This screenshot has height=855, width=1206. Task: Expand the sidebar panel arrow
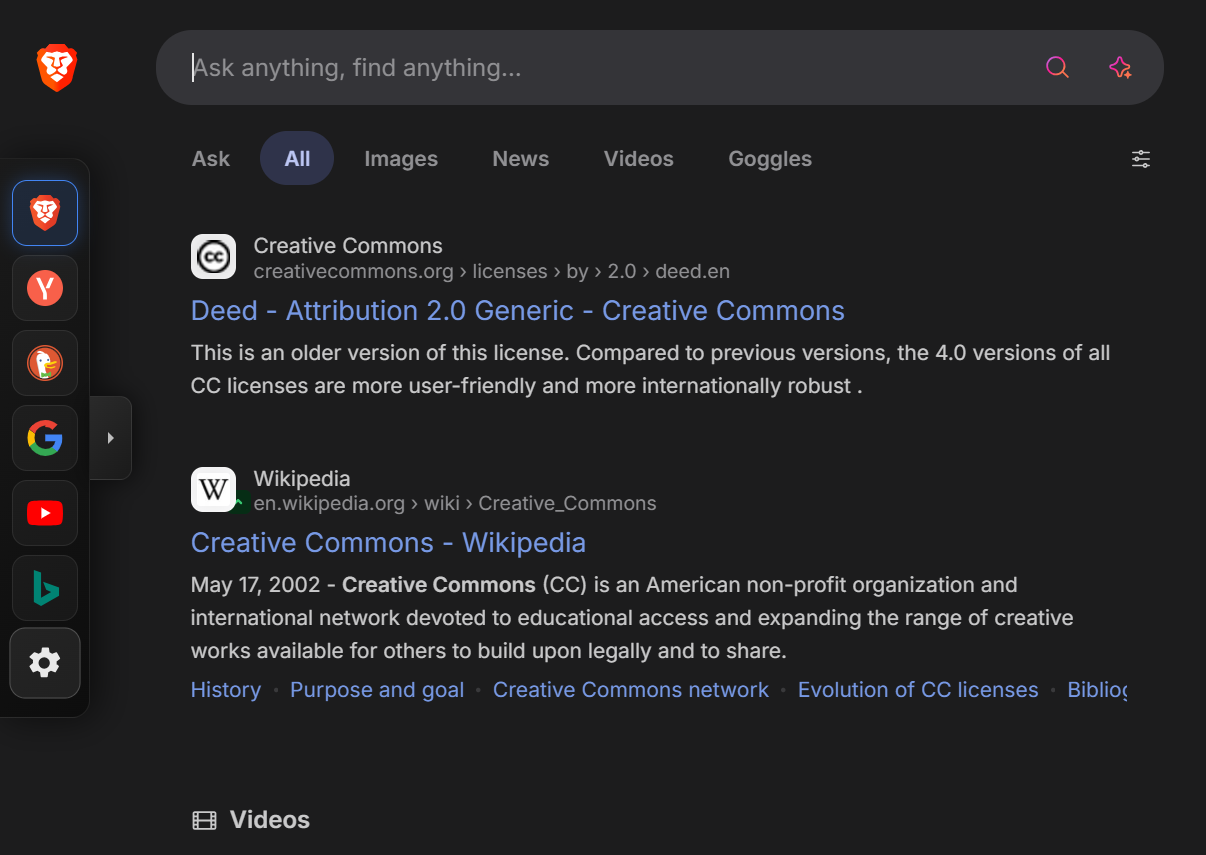coord(111,438)
